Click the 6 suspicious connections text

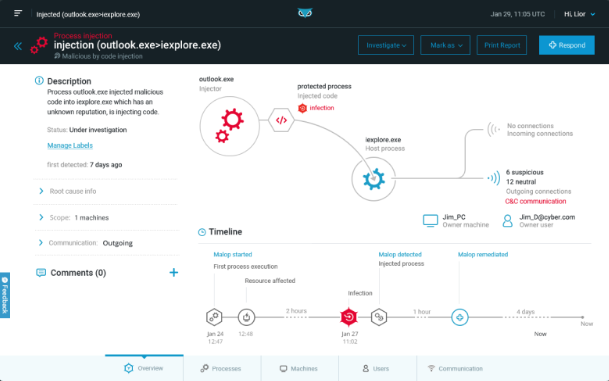525,172
